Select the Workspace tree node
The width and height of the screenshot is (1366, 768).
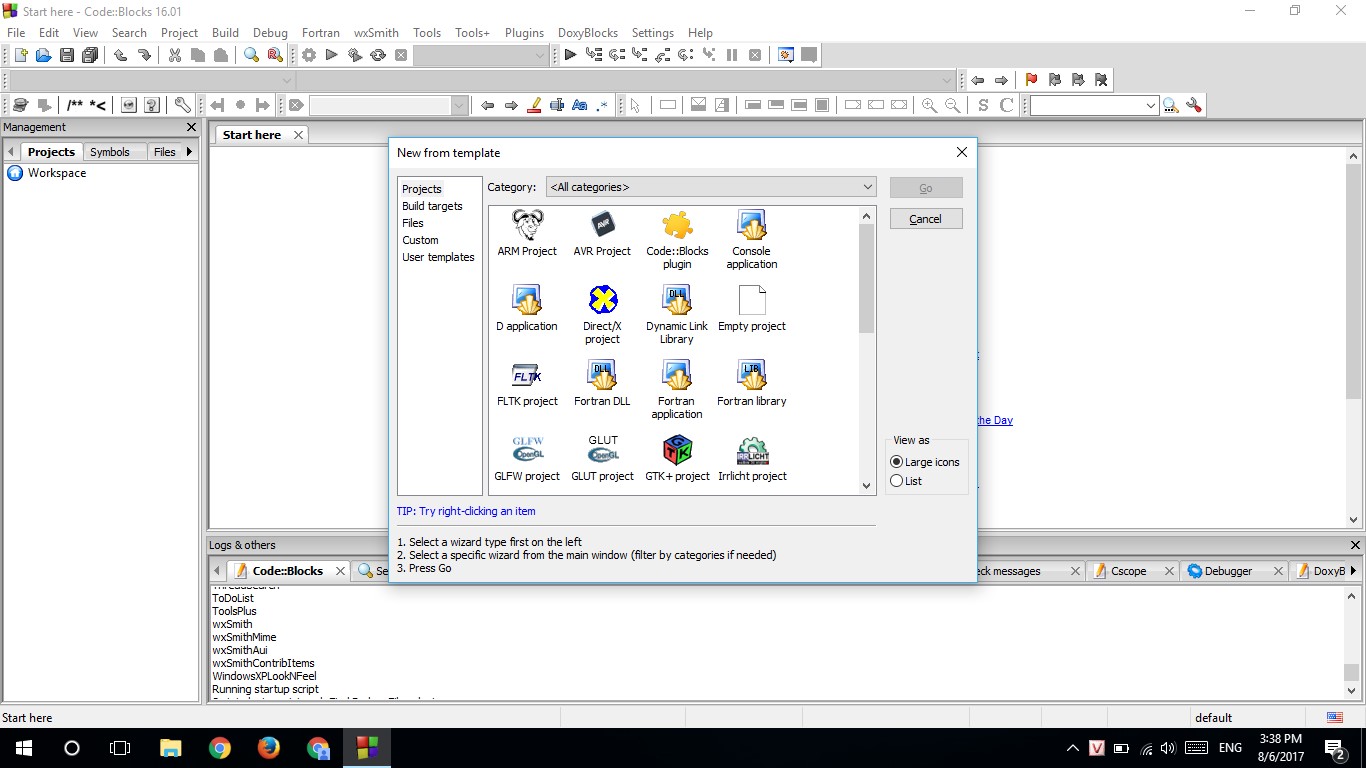point(57,173)
